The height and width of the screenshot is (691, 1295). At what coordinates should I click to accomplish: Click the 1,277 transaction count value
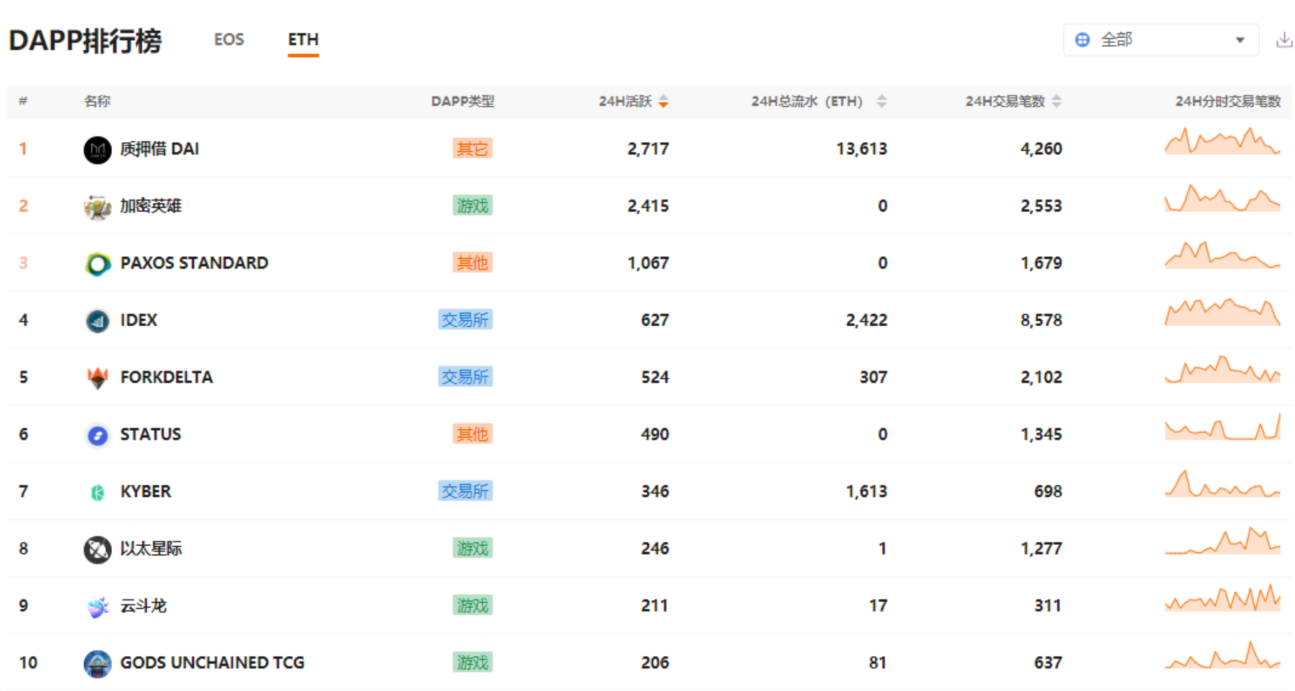(x=1041, y=548)
